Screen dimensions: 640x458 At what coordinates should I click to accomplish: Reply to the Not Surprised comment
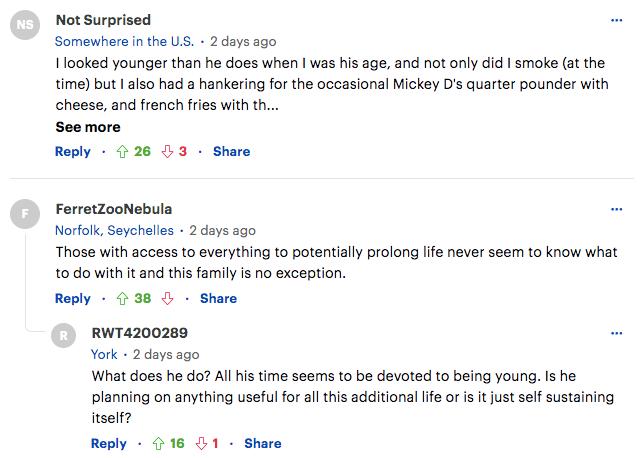pos(73,152)
